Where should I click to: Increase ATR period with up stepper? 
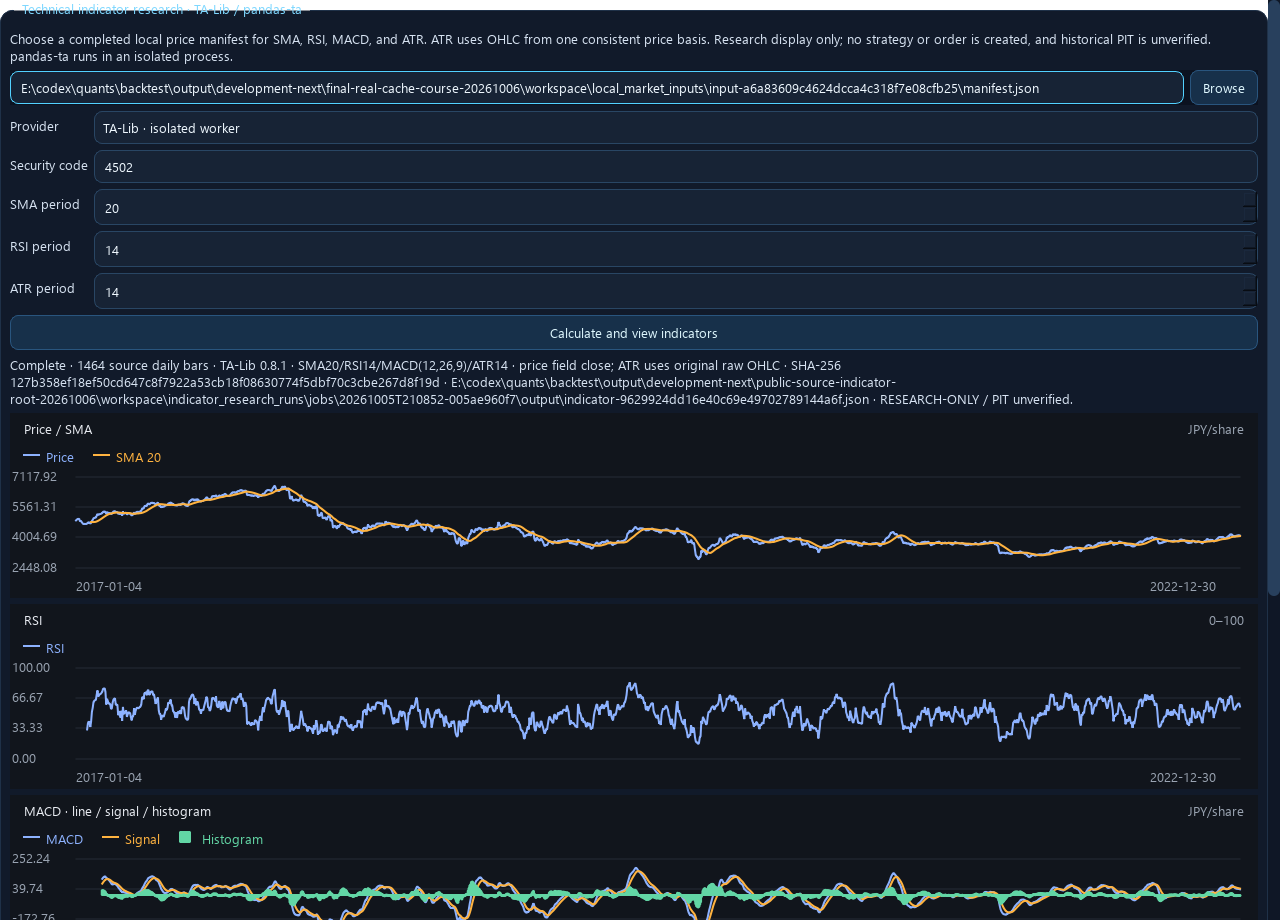[x=1249, y=282]
